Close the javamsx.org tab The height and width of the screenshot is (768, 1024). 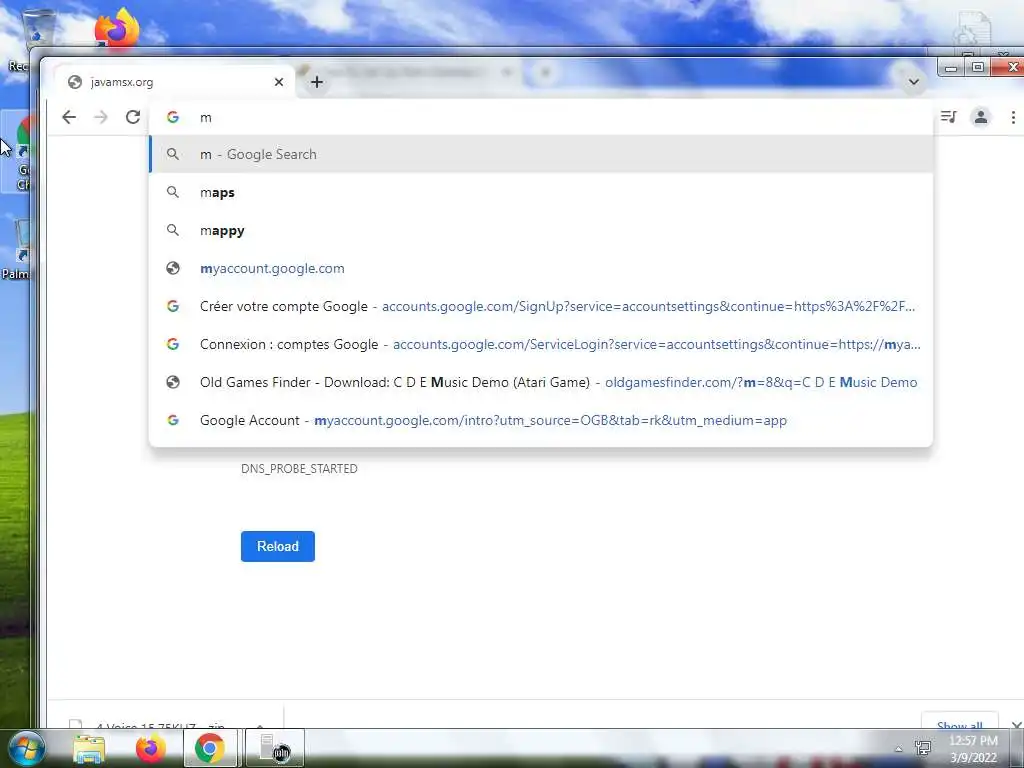pyautogui.click(x=279, y=82)
